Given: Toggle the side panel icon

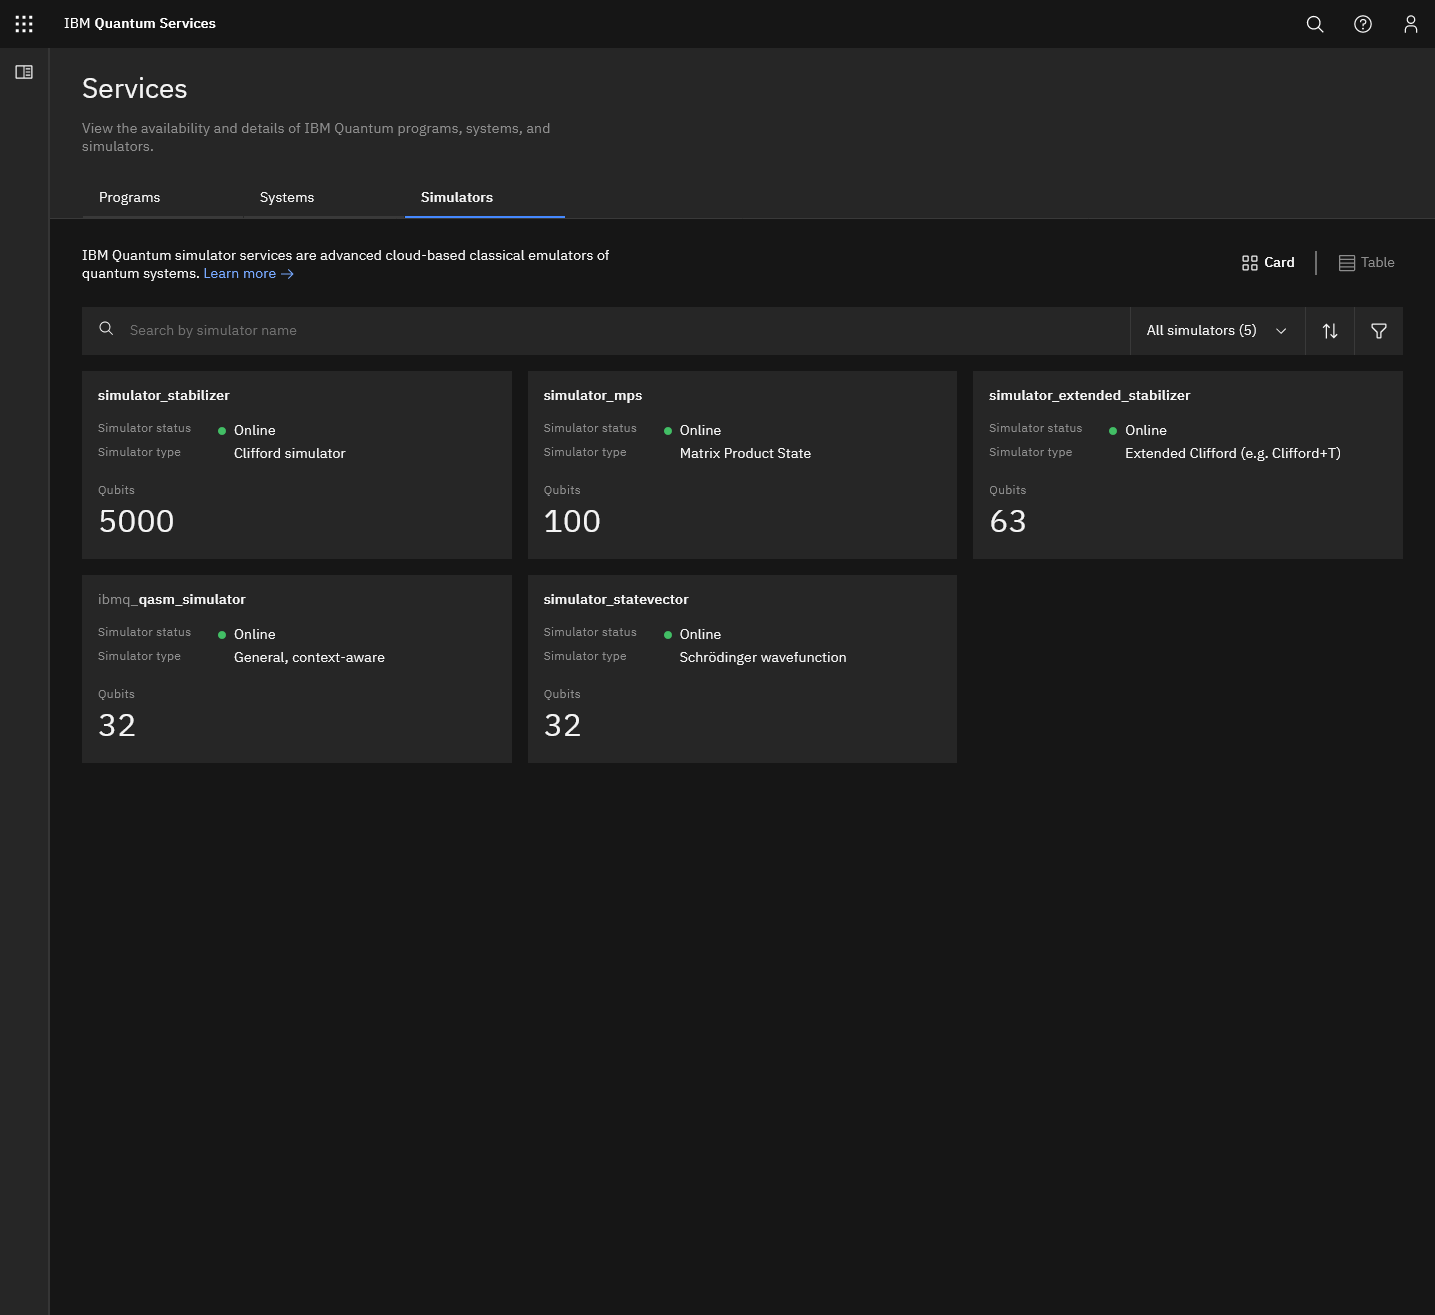Looking at the screenshot, I should tap(24, 72).
